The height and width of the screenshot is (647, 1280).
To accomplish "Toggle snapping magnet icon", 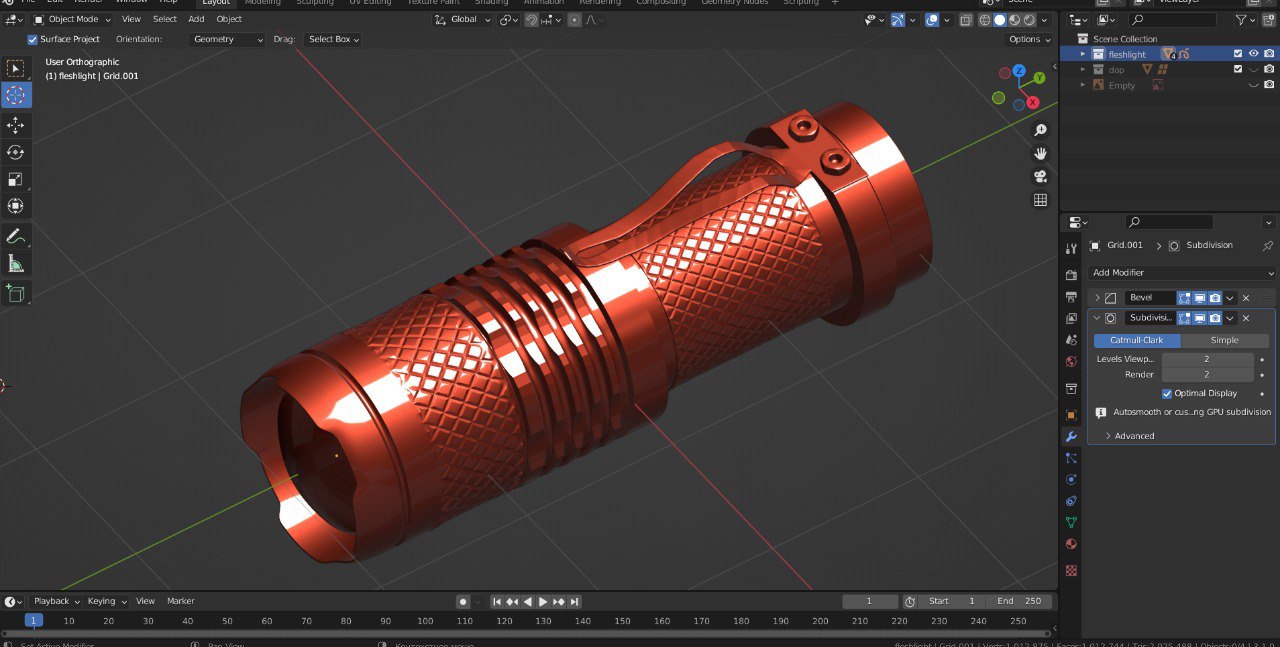I will click(x=531, y=20).
